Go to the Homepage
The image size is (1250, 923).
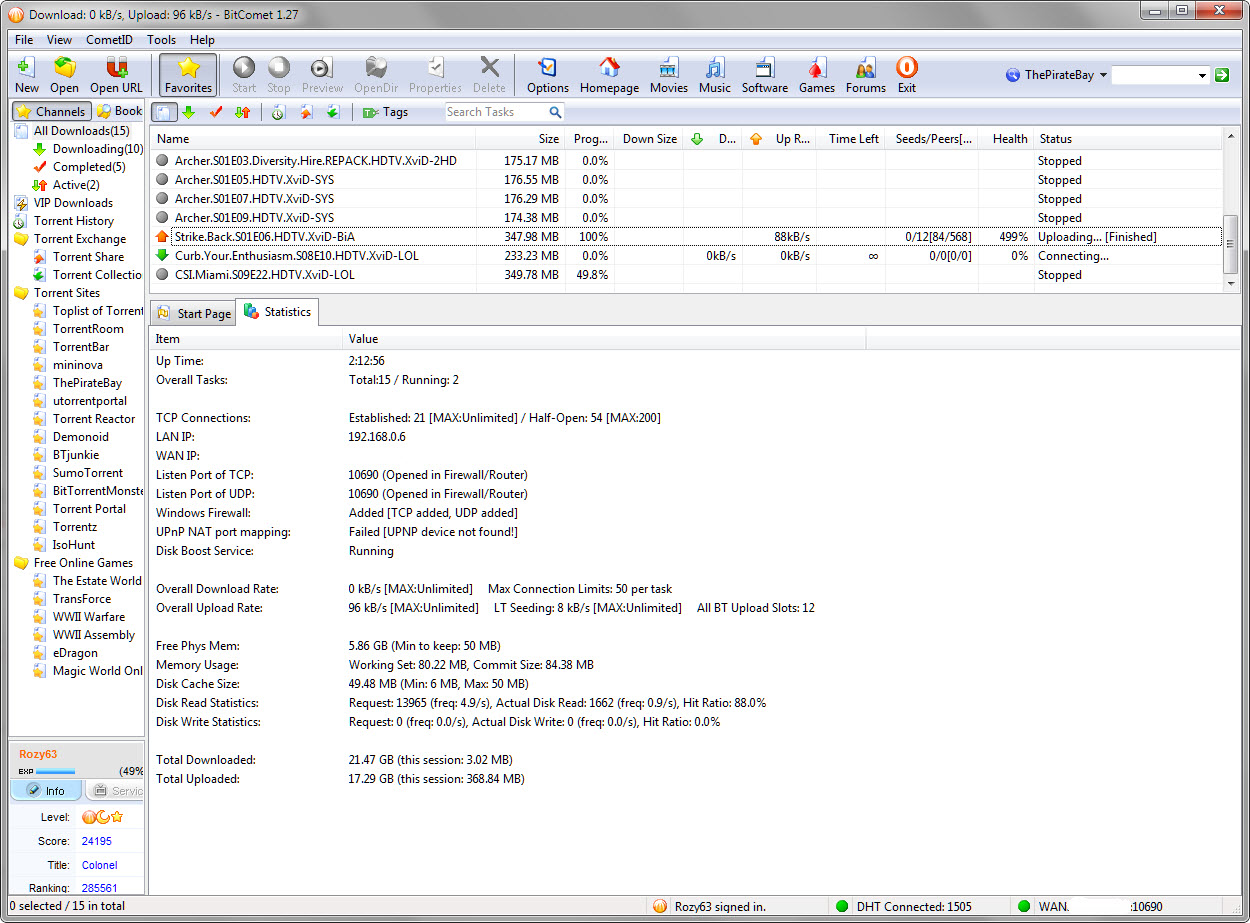tap(609, 75)
